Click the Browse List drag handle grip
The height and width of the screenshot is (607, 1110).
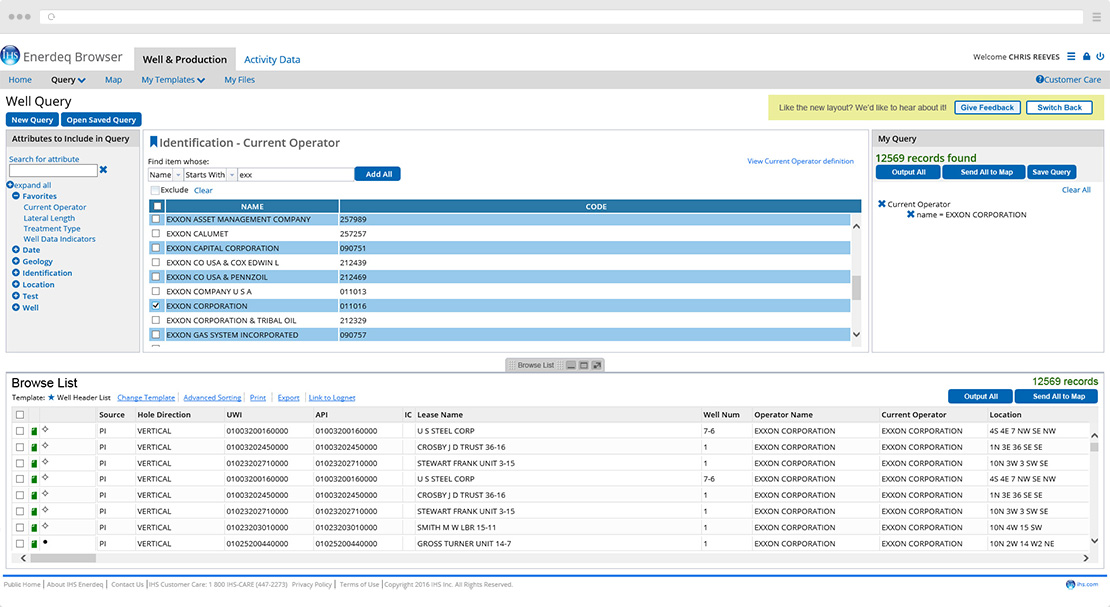(511, 365)
